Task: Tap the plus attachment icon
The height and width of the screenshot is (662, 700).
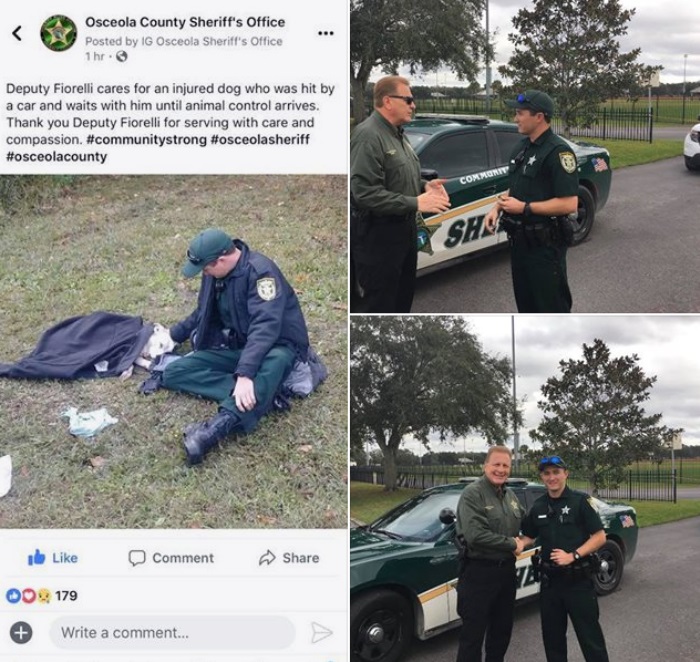Action: [21, 632]
